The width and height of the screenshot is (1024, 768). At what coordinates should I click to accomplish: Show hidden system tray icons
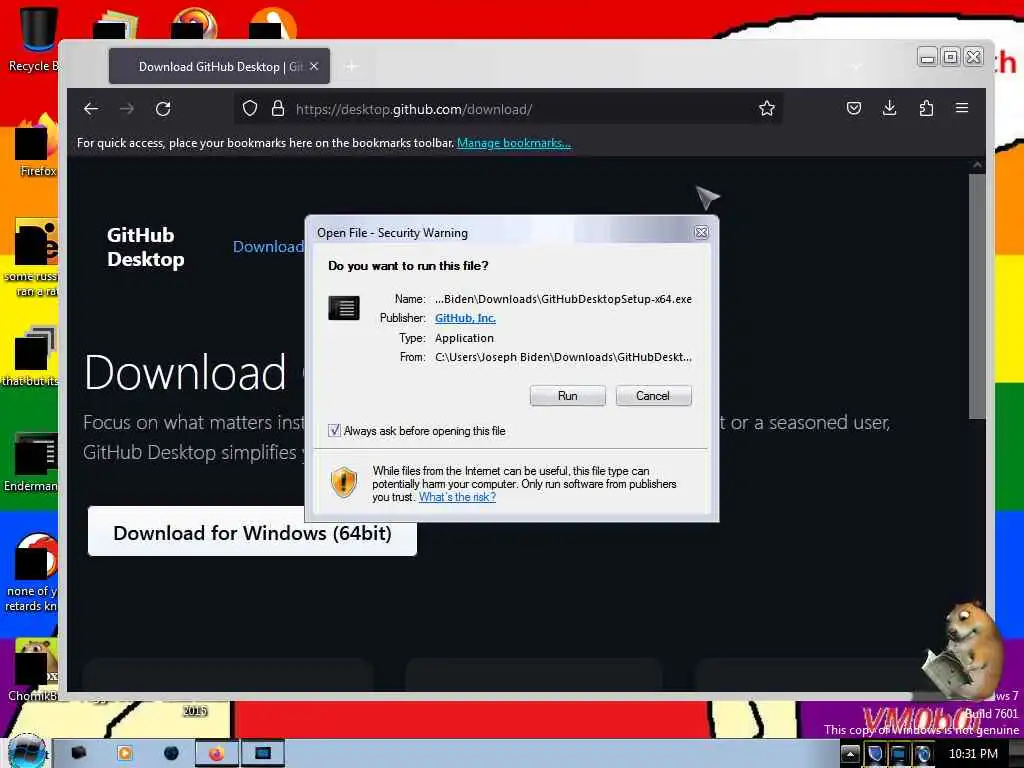pos(850,754)
